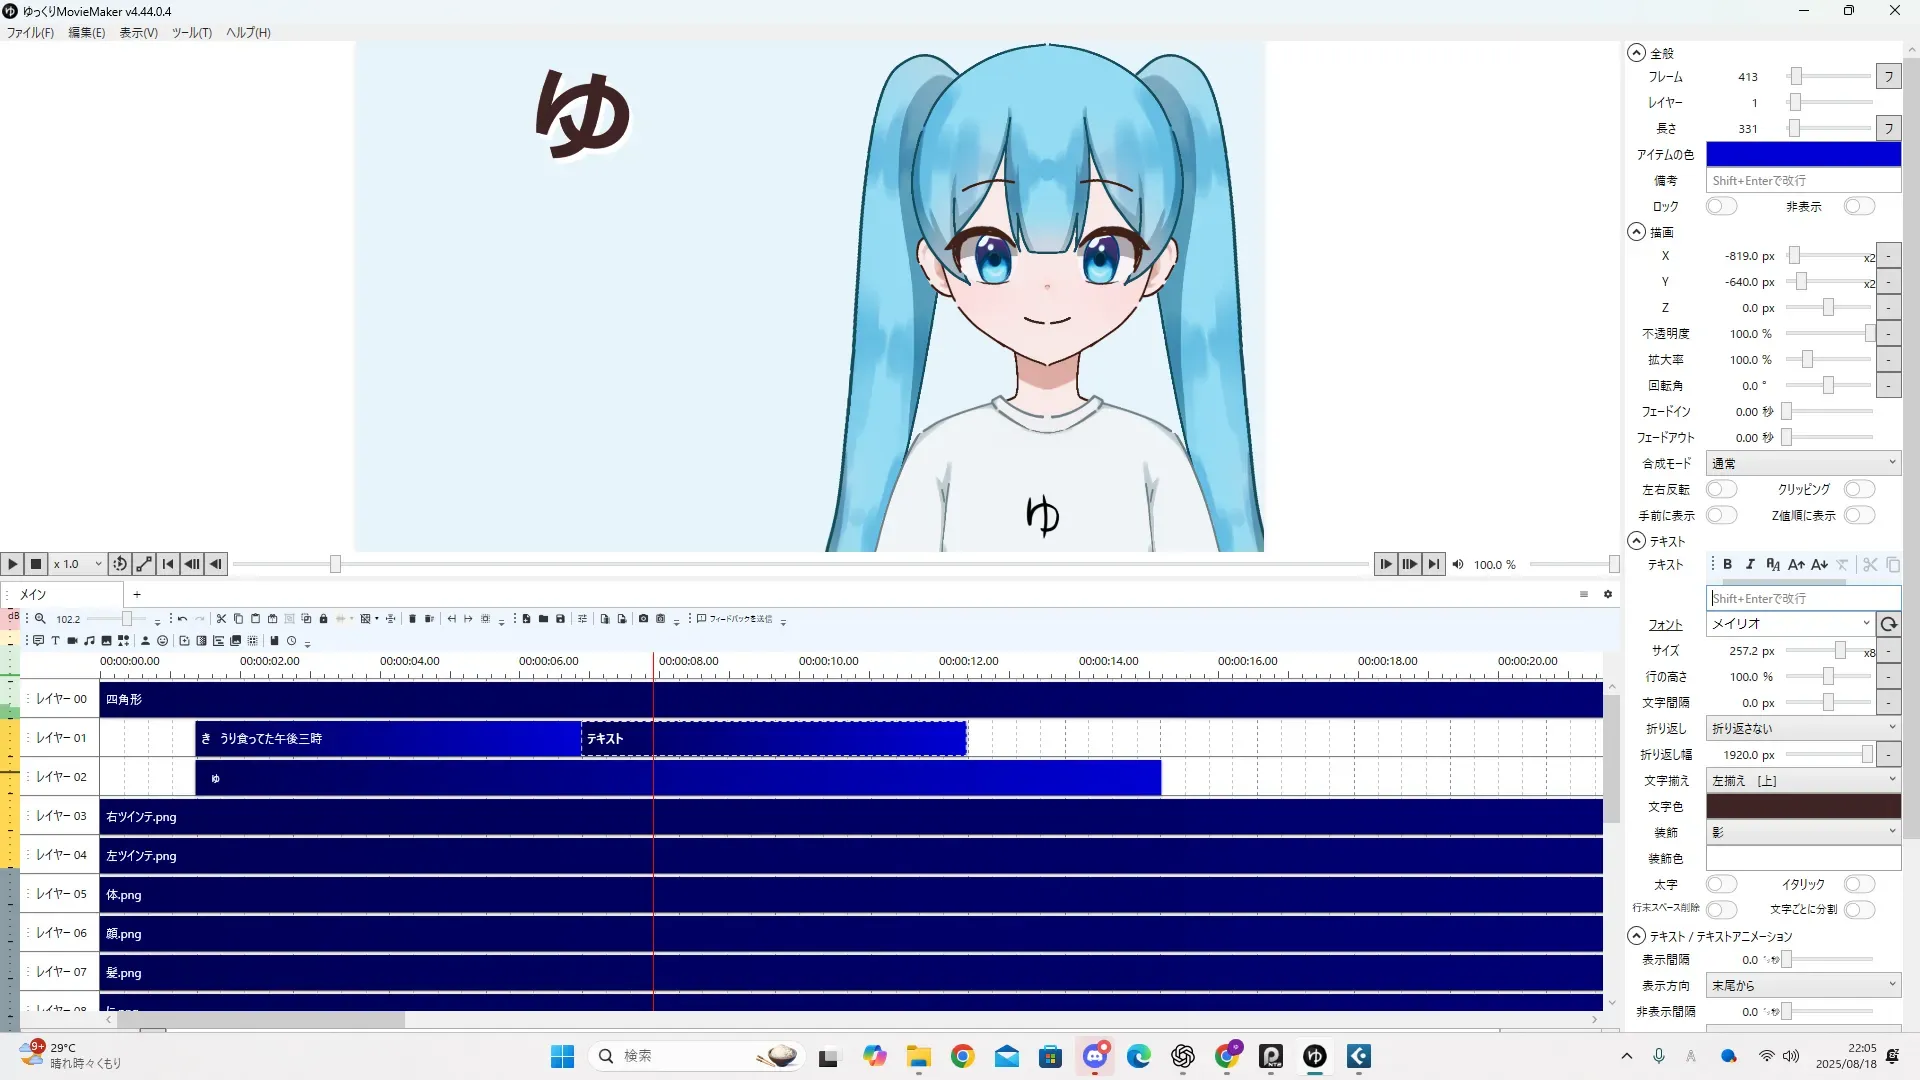Screen dimensions: 1920x1080
Task: Click the scissors cut icon in timeline toolbar
Action: (x=221, y=619)
